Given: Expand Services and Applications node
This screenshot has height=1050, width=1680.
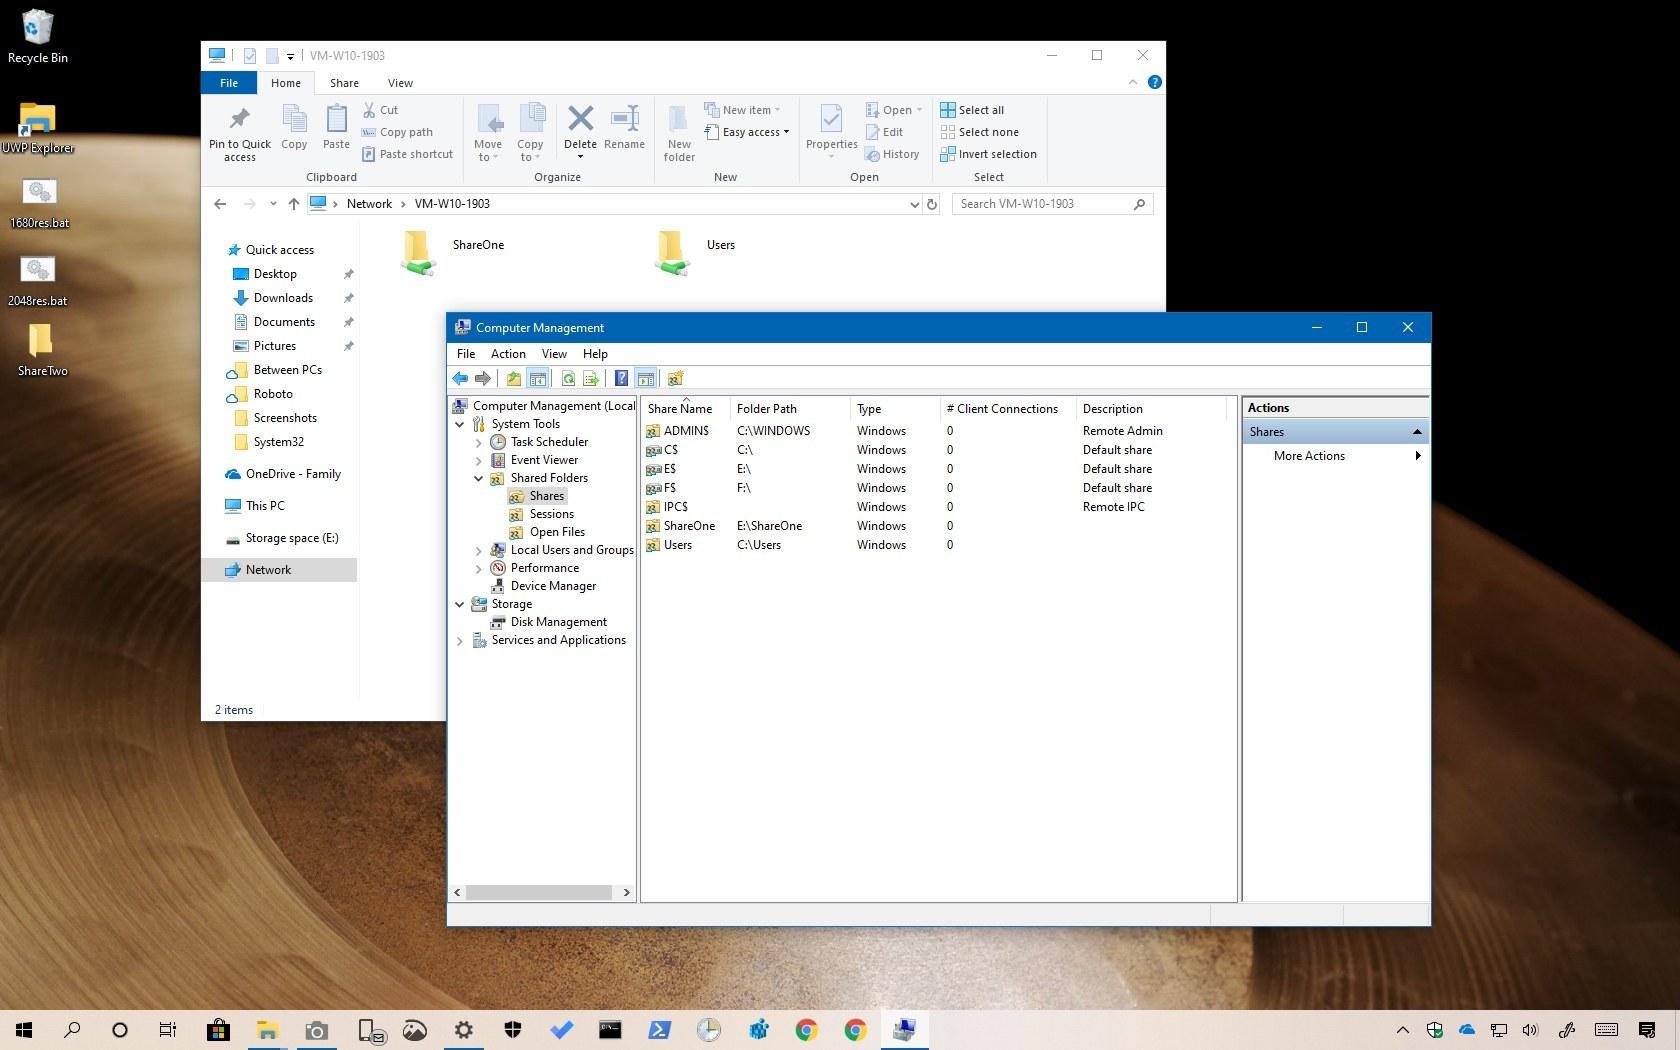Looking at the screenshot, I should (x=460, y=641).
